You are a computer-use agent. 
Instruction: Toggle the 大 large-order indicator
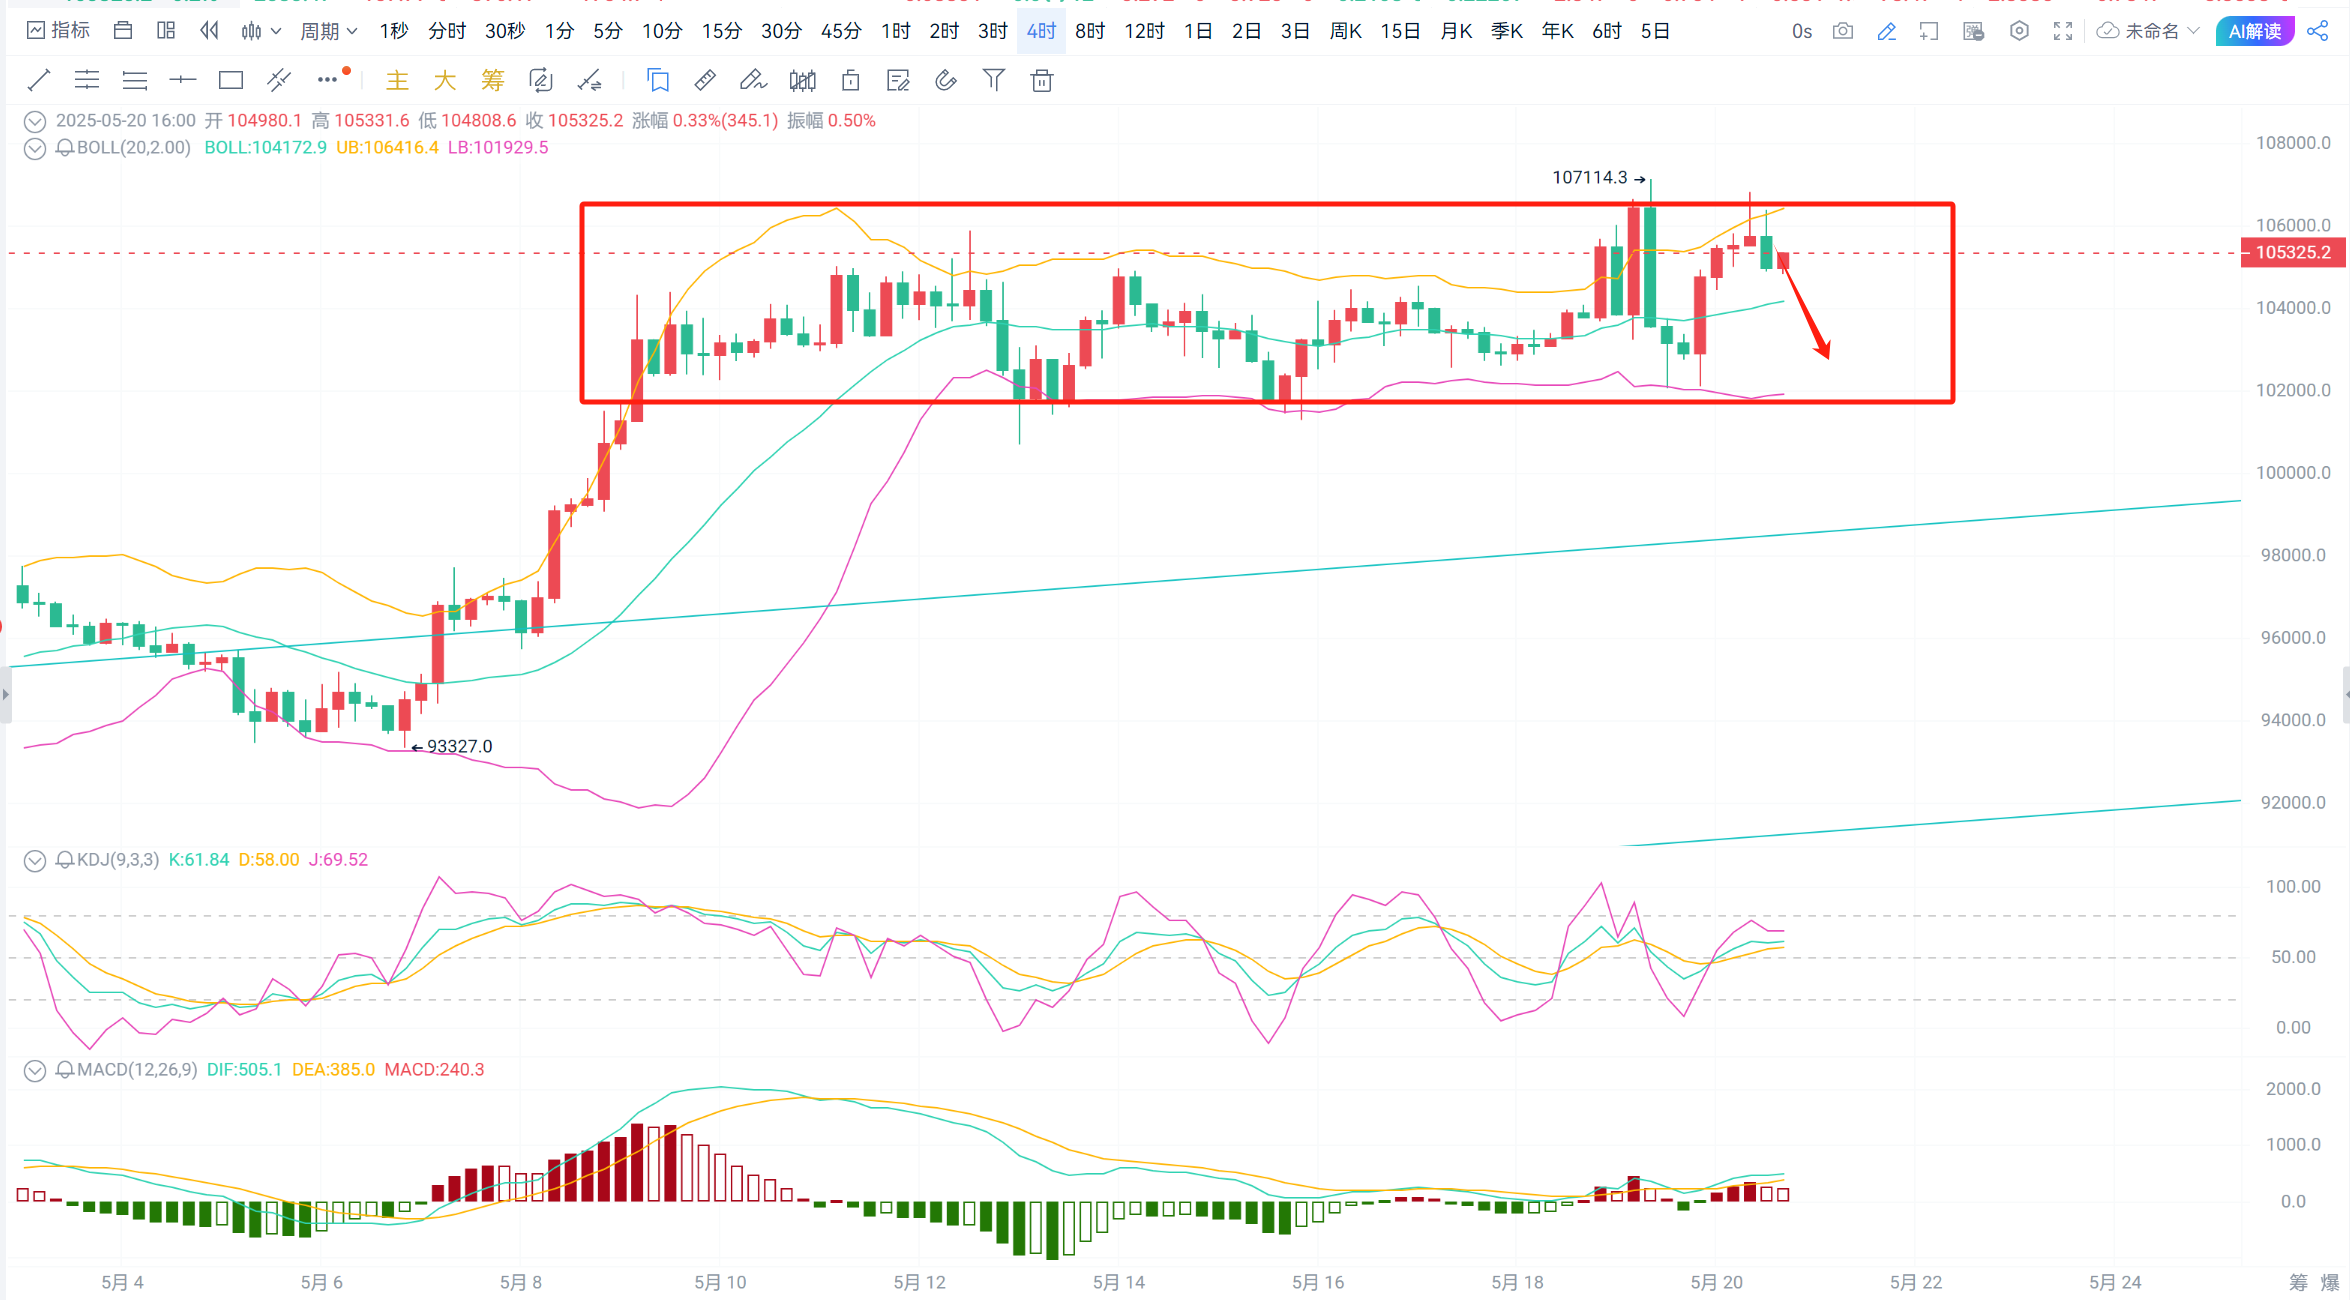point(445,80)
